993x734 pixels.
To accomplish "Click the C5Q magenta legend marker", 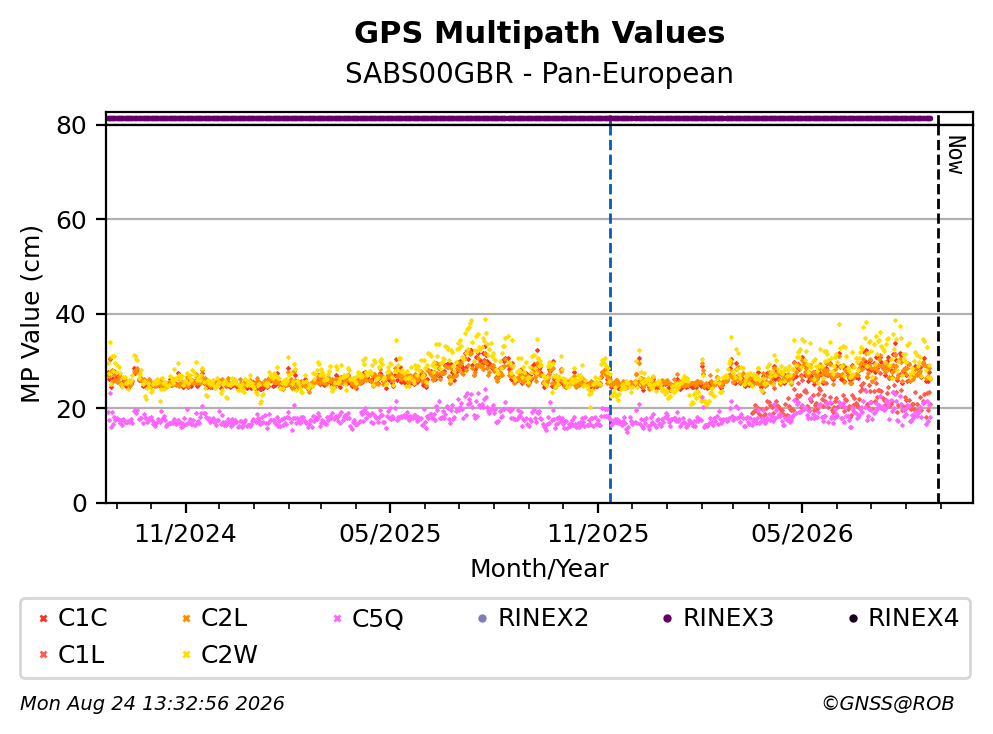I will coord(338,618).
